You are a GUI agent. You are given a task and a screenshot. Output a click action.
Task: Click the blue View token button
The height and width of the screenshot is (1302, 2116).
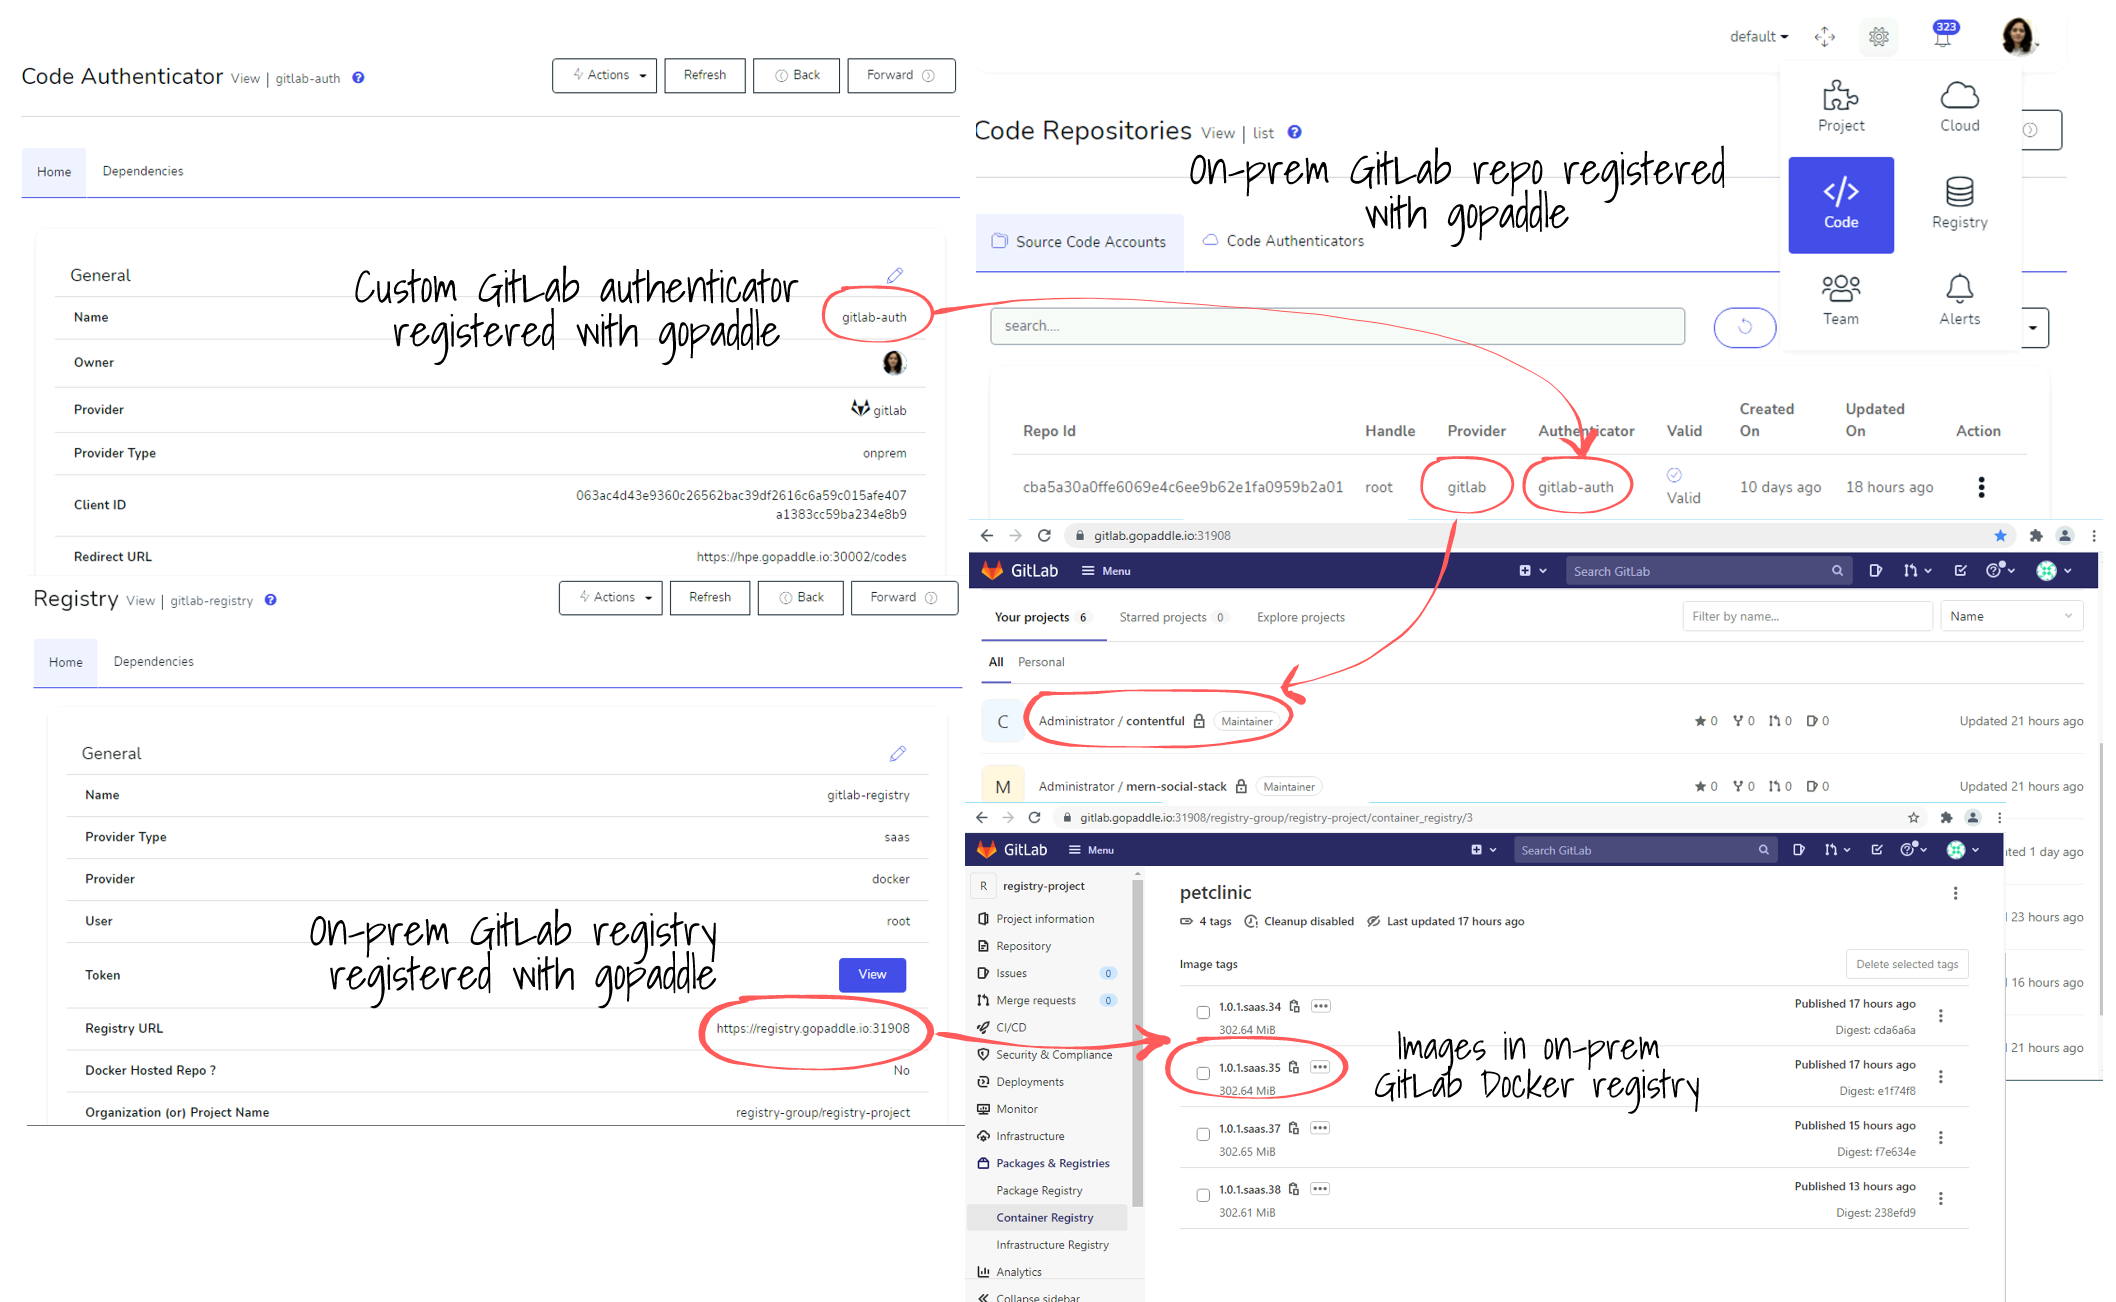click(x=872, y=975)
